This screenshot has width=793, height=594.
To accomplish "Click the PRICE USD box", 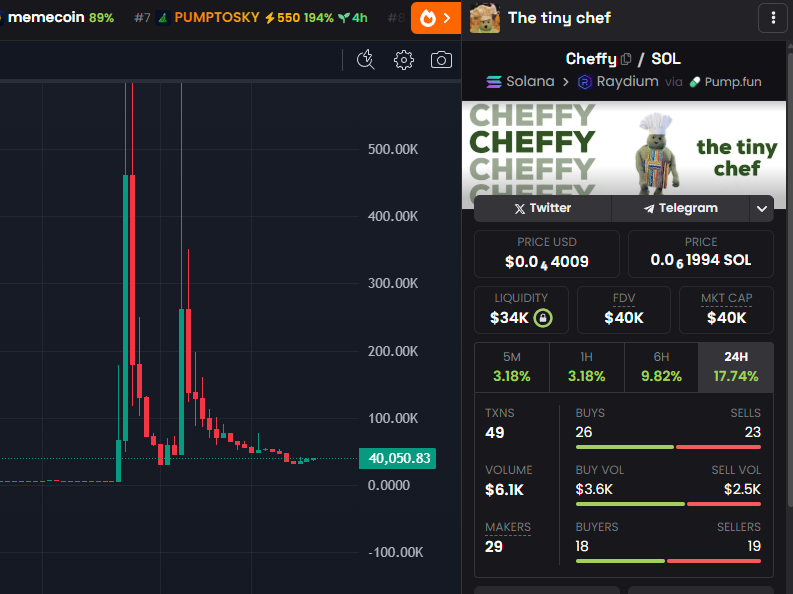I will pyautogui.click(x=547, y=254).
